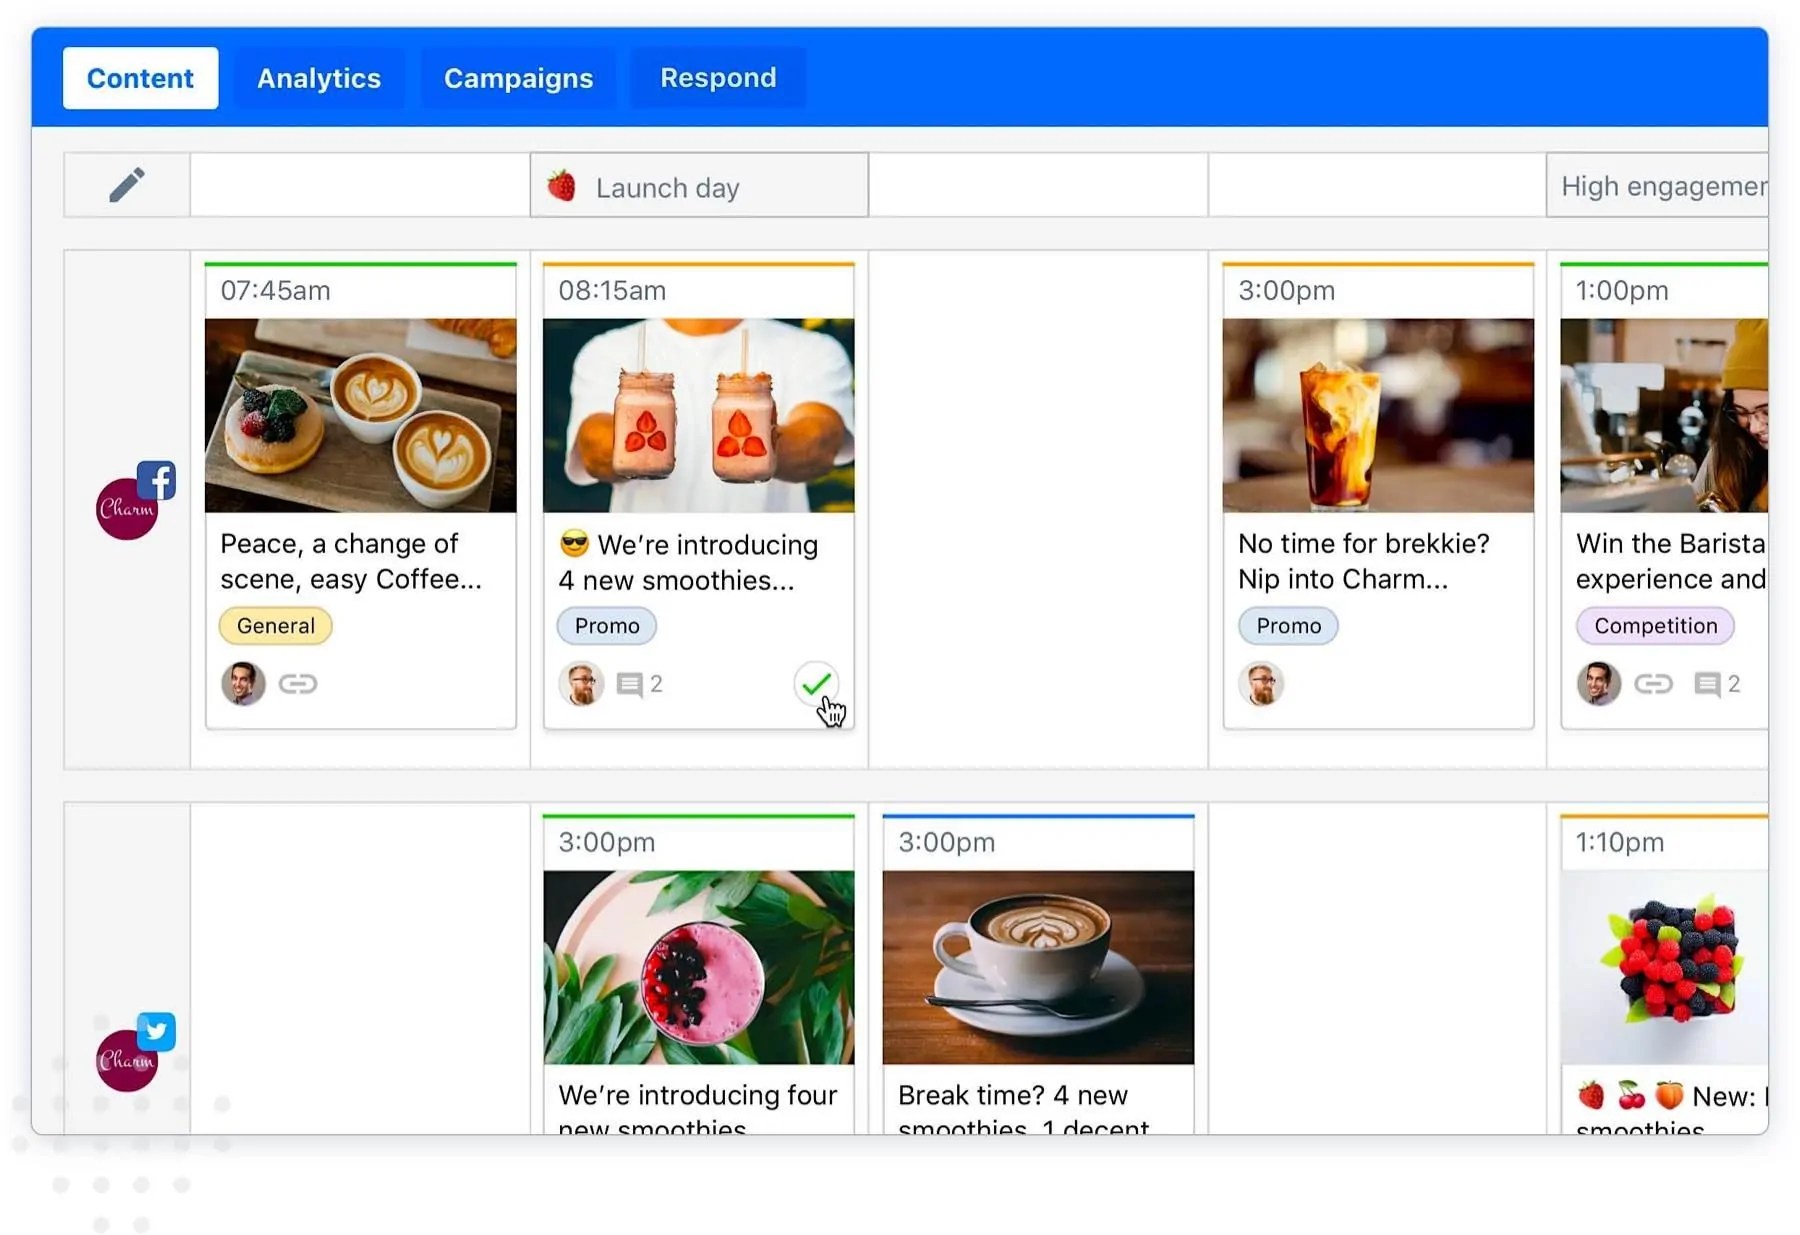
Task: Open the link attachment icon on the 07:45am post
Action: coord(299,684)
